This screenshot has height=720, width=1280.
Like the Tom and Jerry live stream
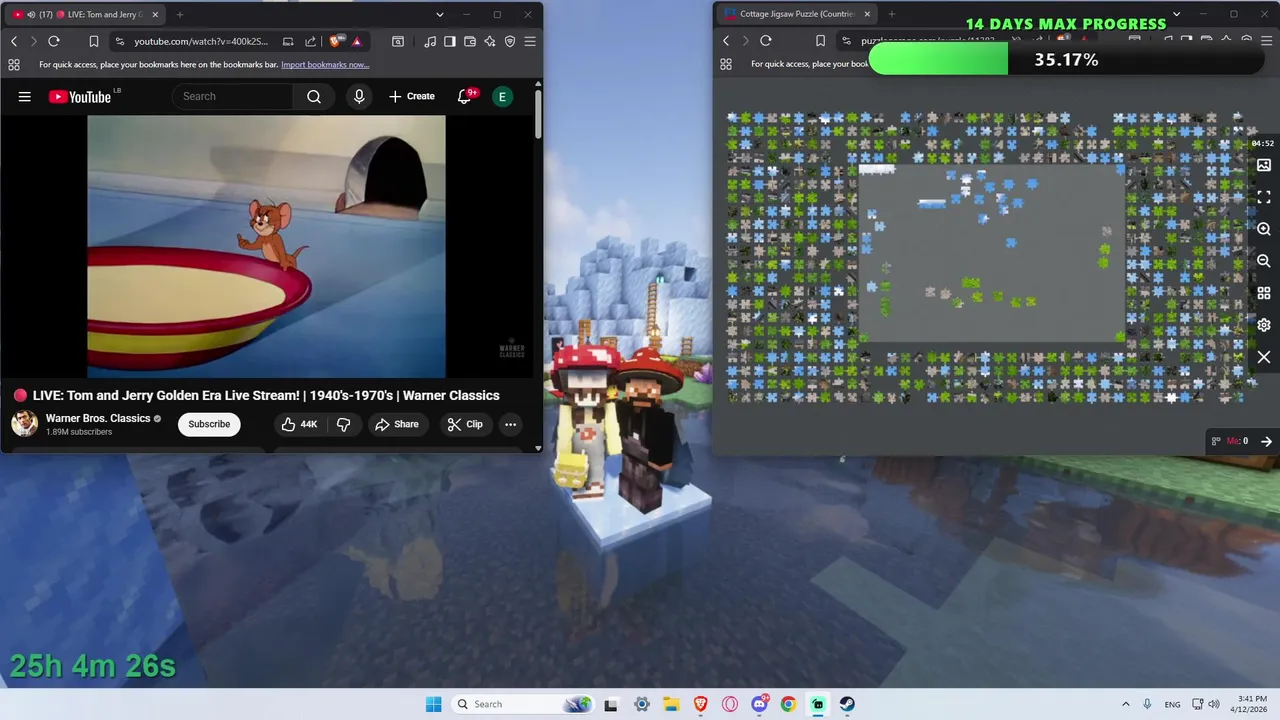click(x=299, y=424)
